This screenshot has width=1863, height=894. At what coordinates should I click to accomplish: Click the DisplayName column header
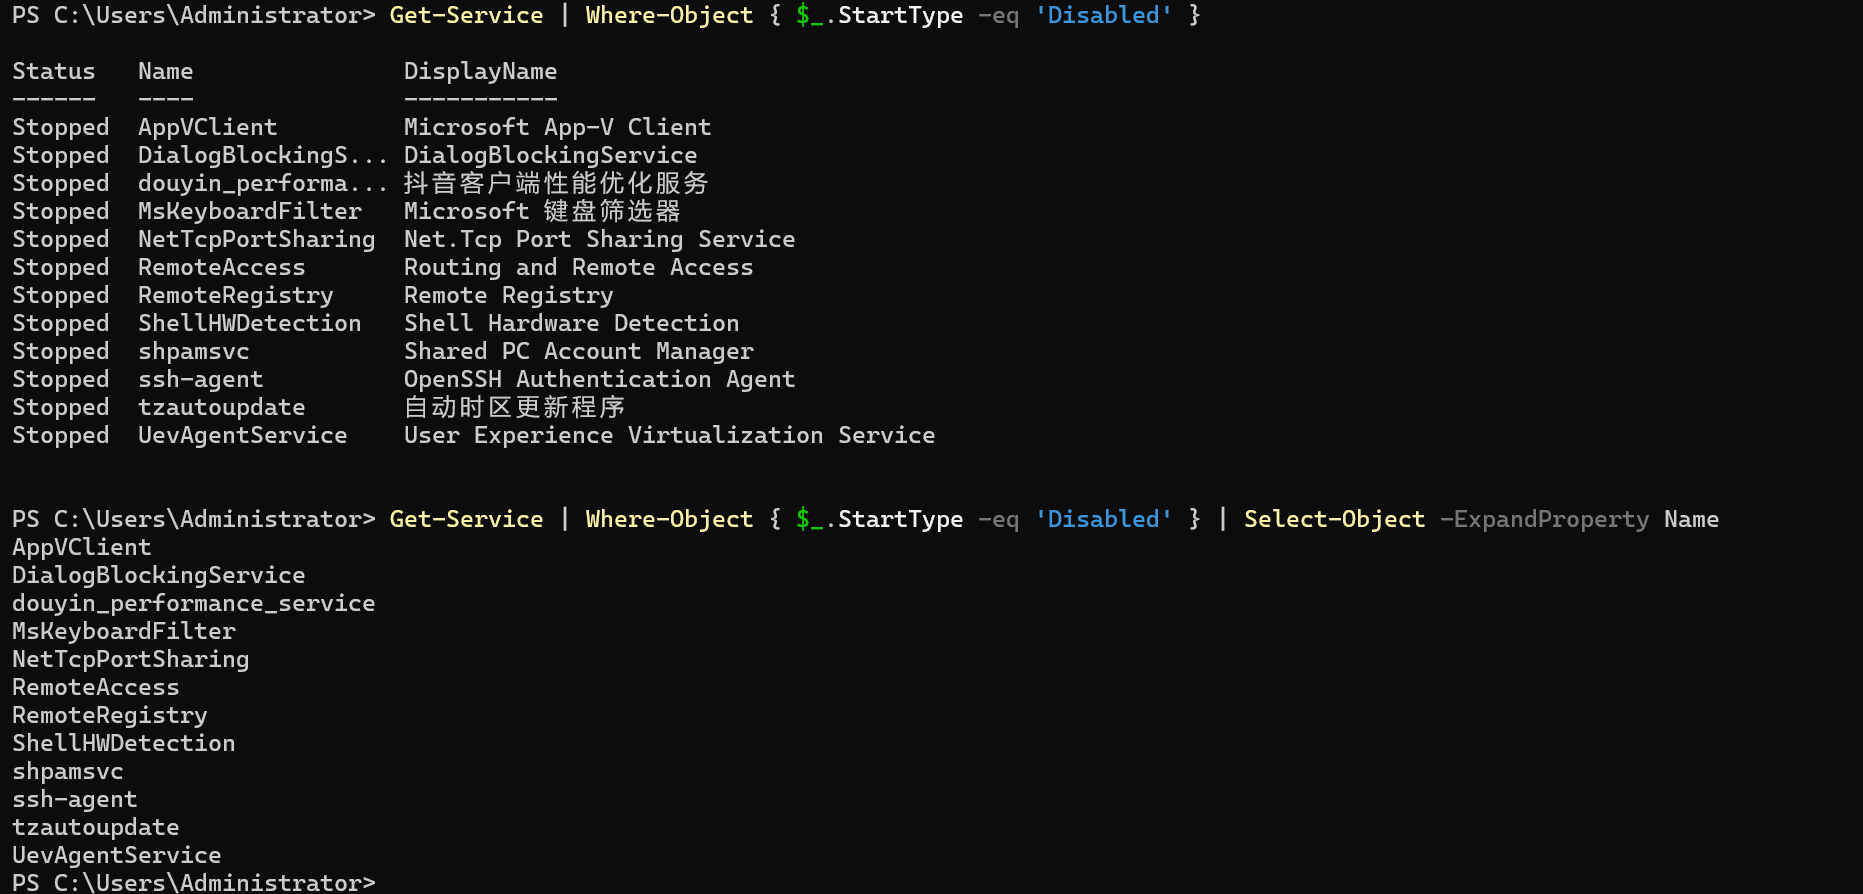click(x=480, y=71)
